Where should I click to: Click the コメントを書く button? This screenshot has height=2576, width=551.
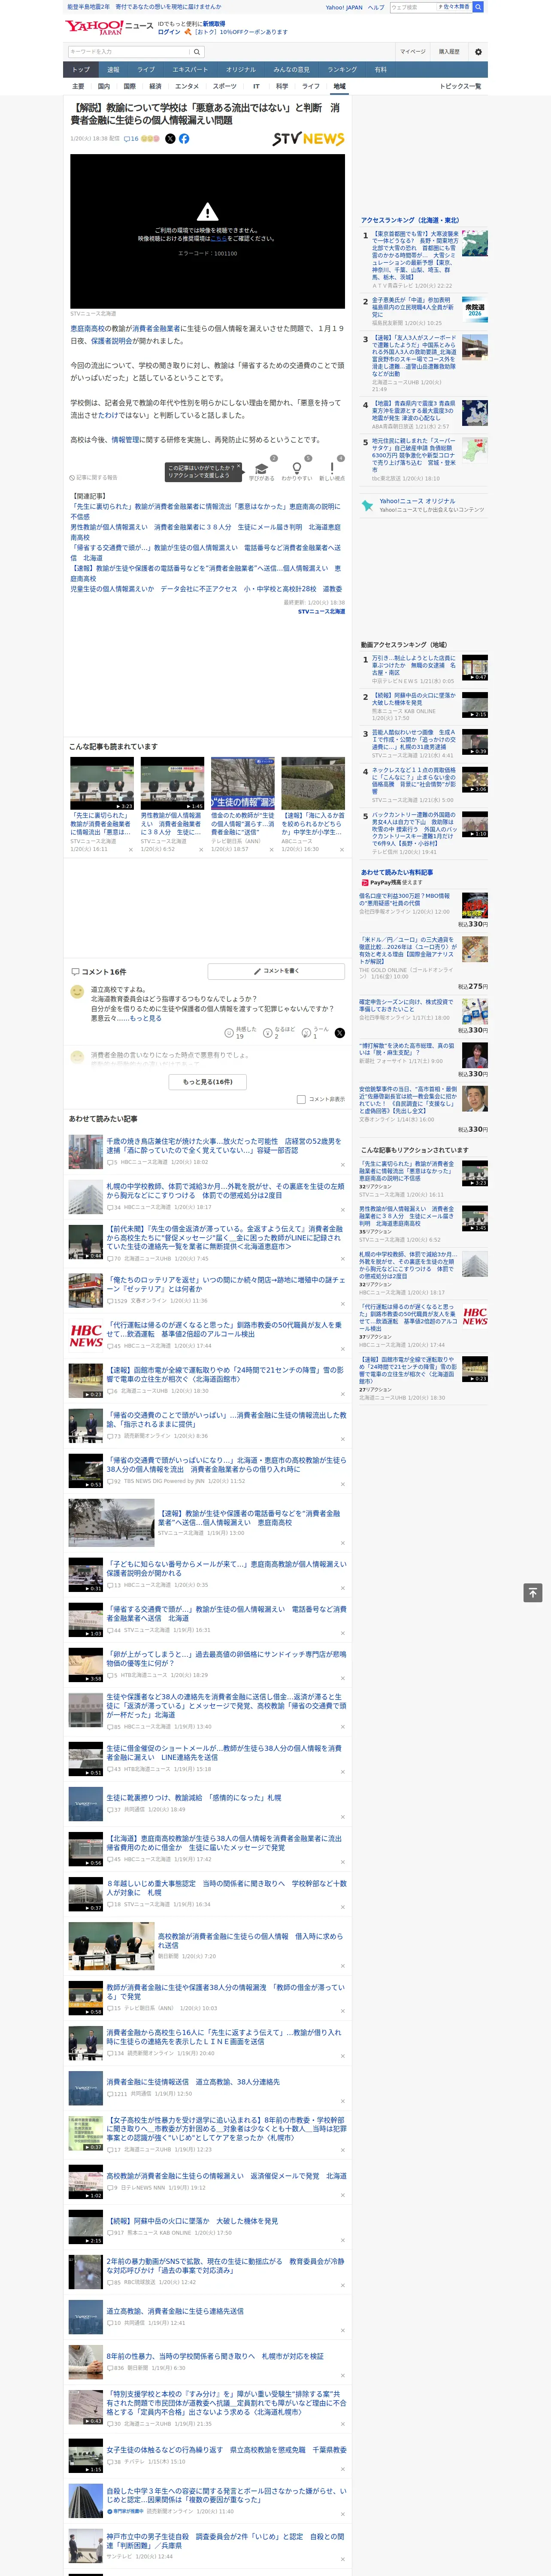277,971
